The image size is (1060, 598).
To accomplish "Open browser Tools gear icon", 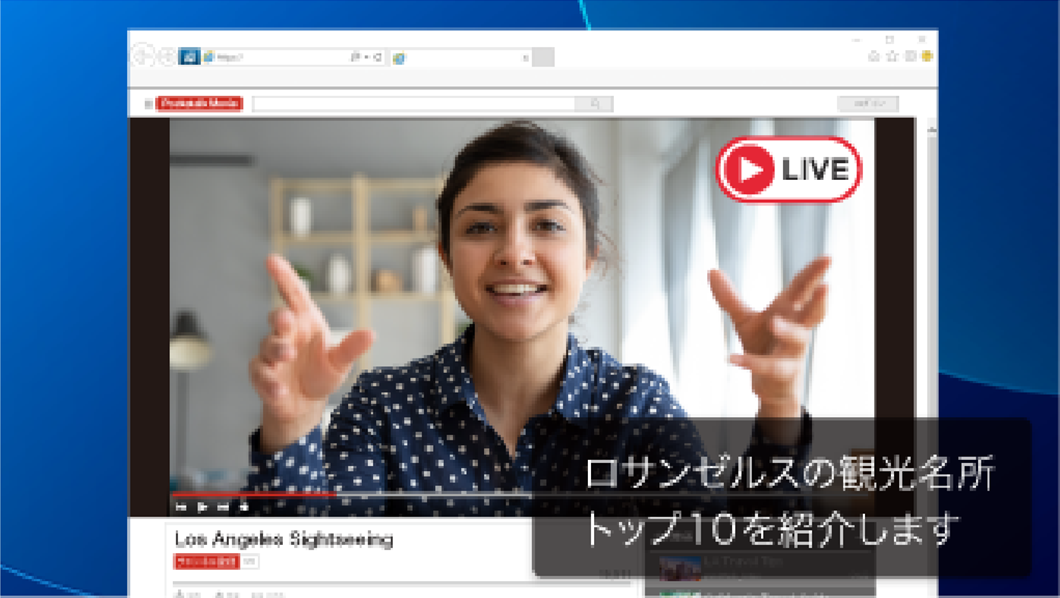I will (911, 56).
